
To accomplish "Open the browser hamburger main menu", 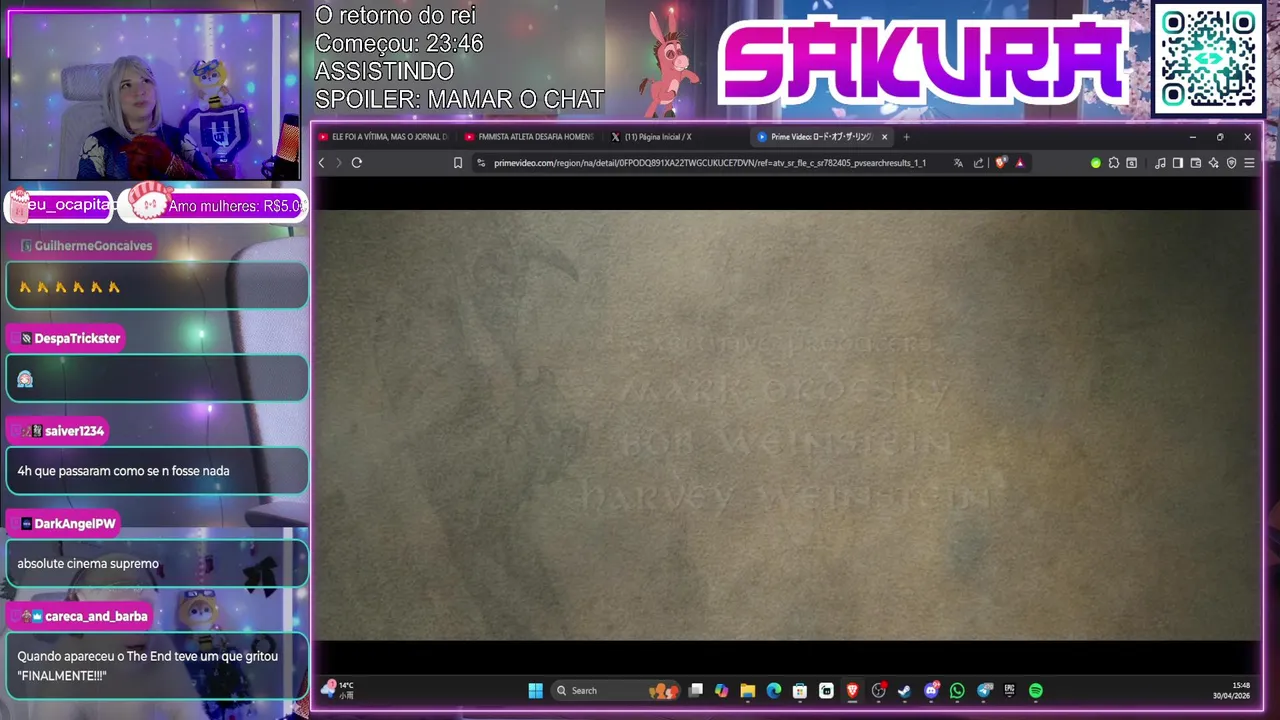I will [x=1249, y=163].
